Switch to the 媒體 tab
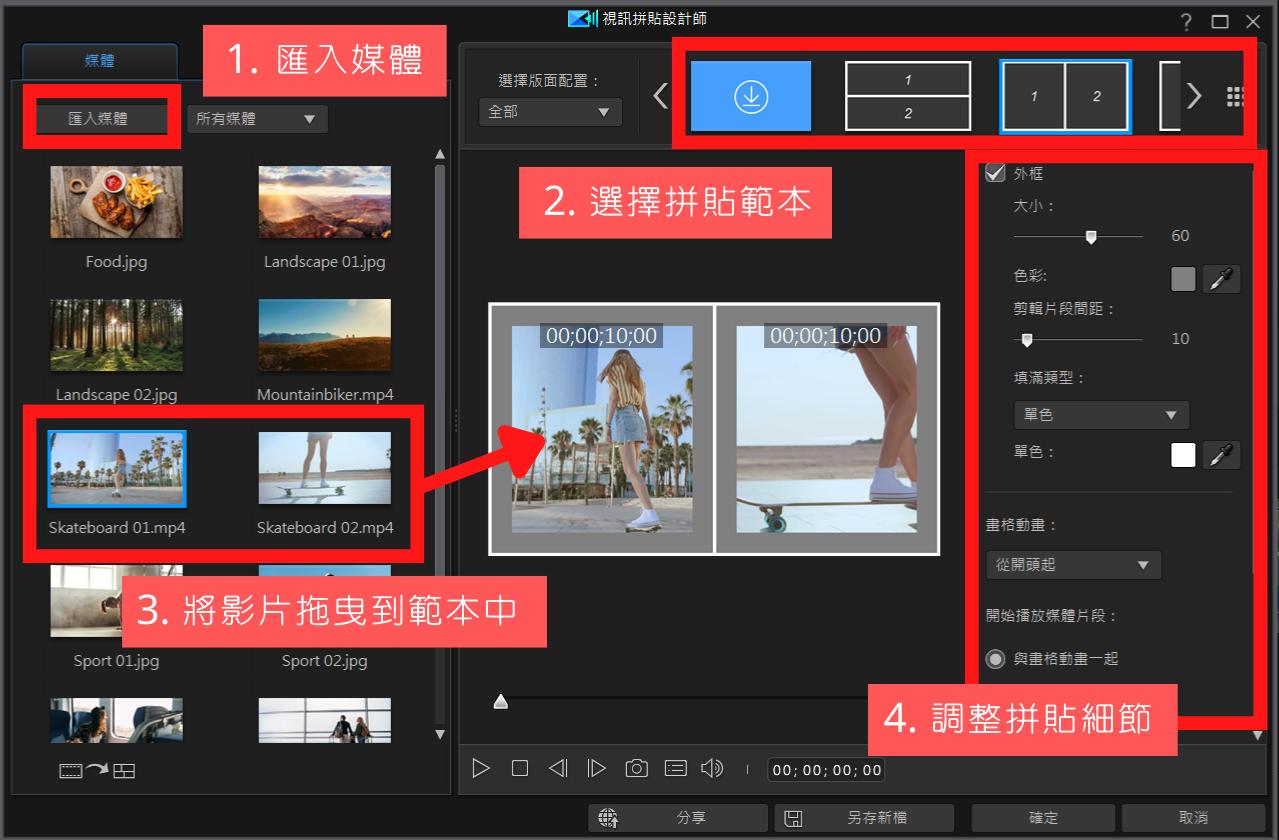This screenshot has width=1279, height=840. pyautogui.click(x=99, y=61)
